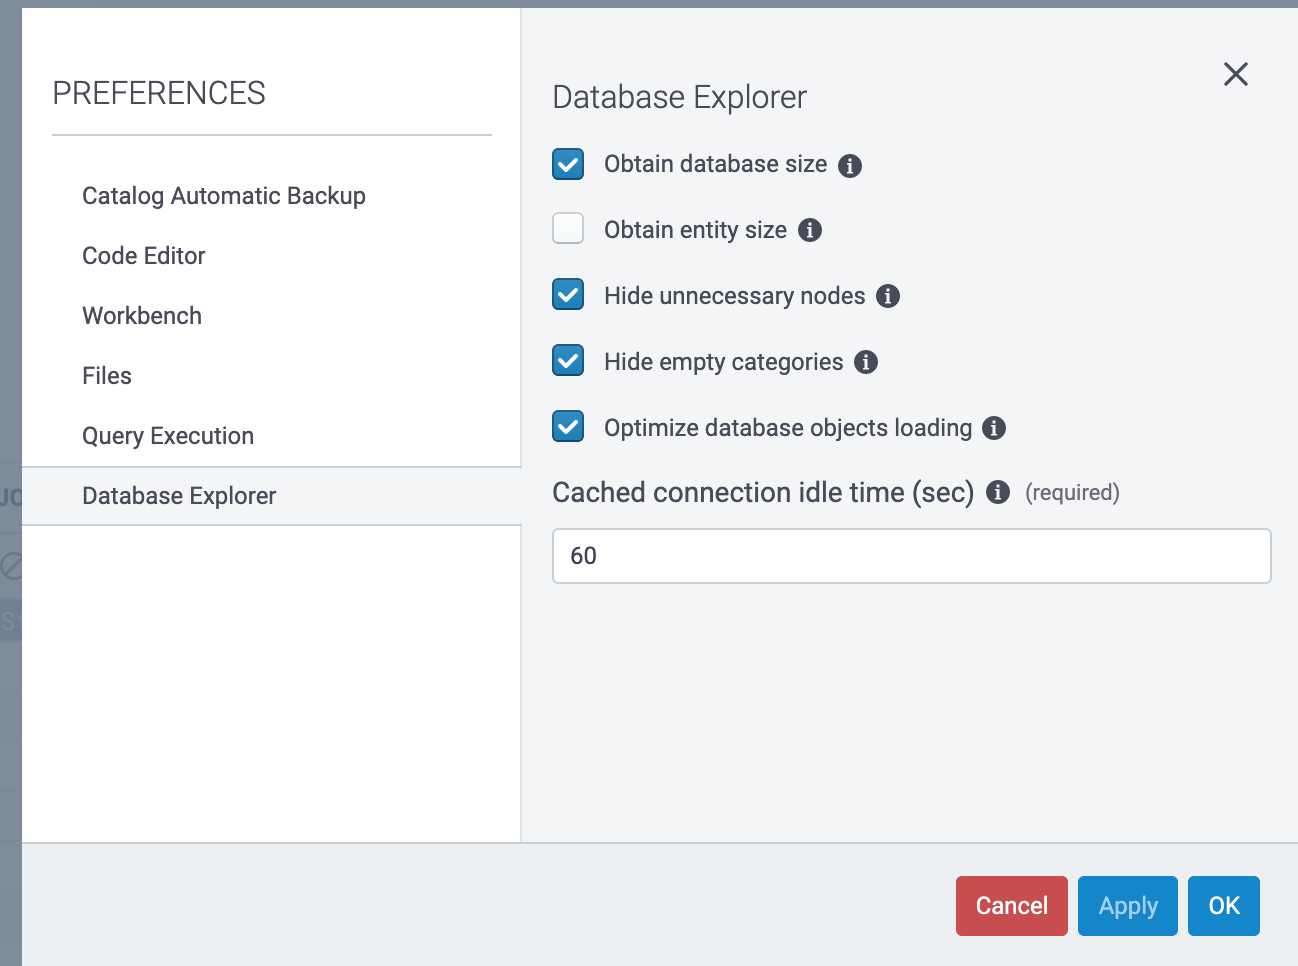Toggle Hide empty categories checkbox
The height and width of the screenshot is (966, 1298).
coord(568,360)
